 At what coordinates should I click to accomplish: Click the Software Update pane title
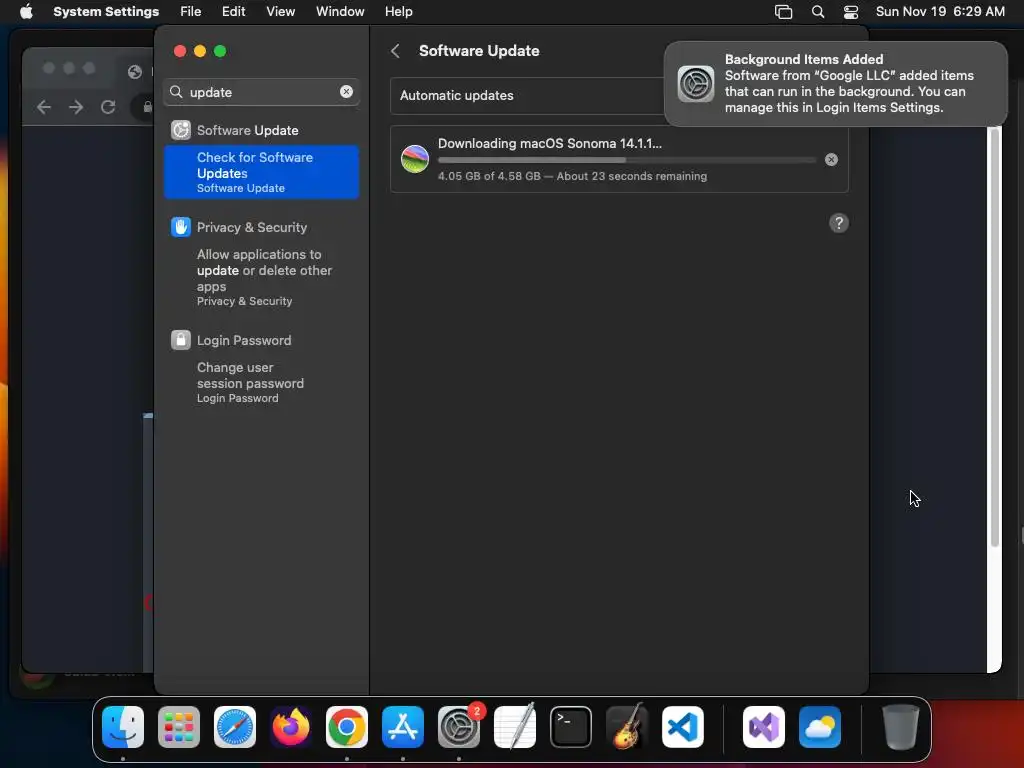[x=479, y=51]
